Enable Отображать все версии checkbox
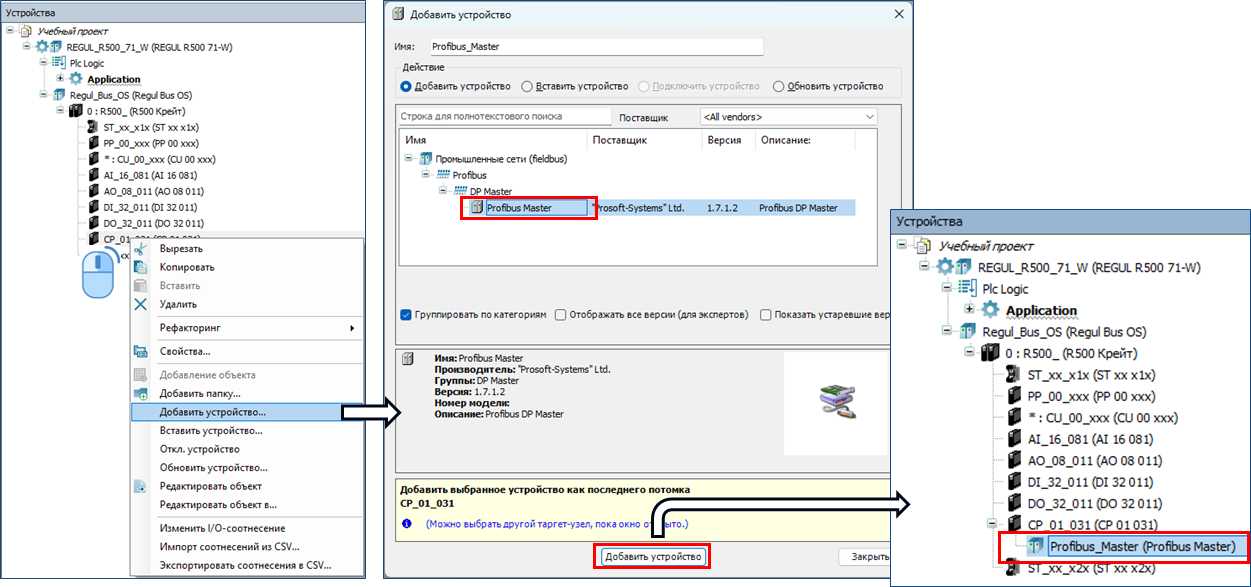1251x587 pixels. 561,314
